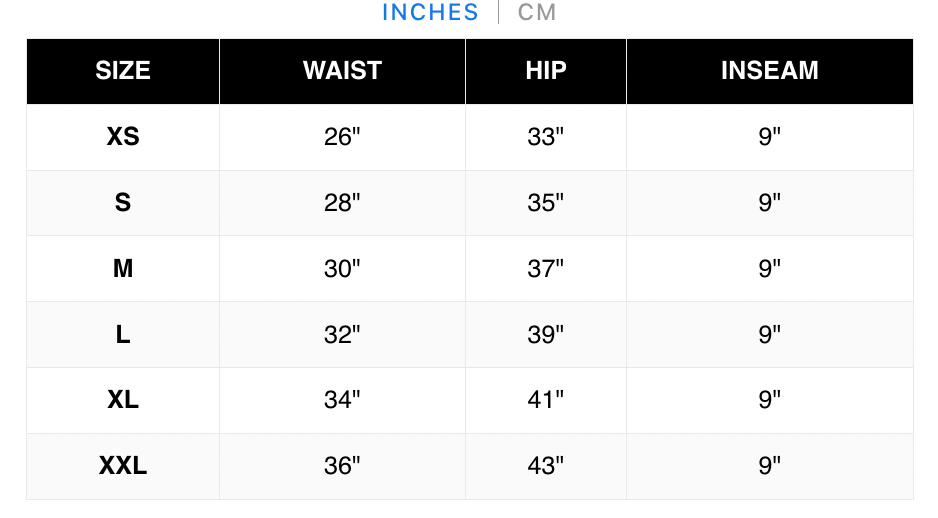Click the 39" hip value for L
Screen dimensions: 938x518
[546, 334]
